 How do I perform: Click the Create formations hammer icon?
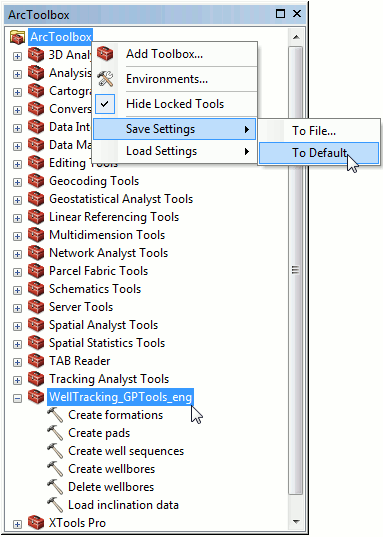(55, 415)
